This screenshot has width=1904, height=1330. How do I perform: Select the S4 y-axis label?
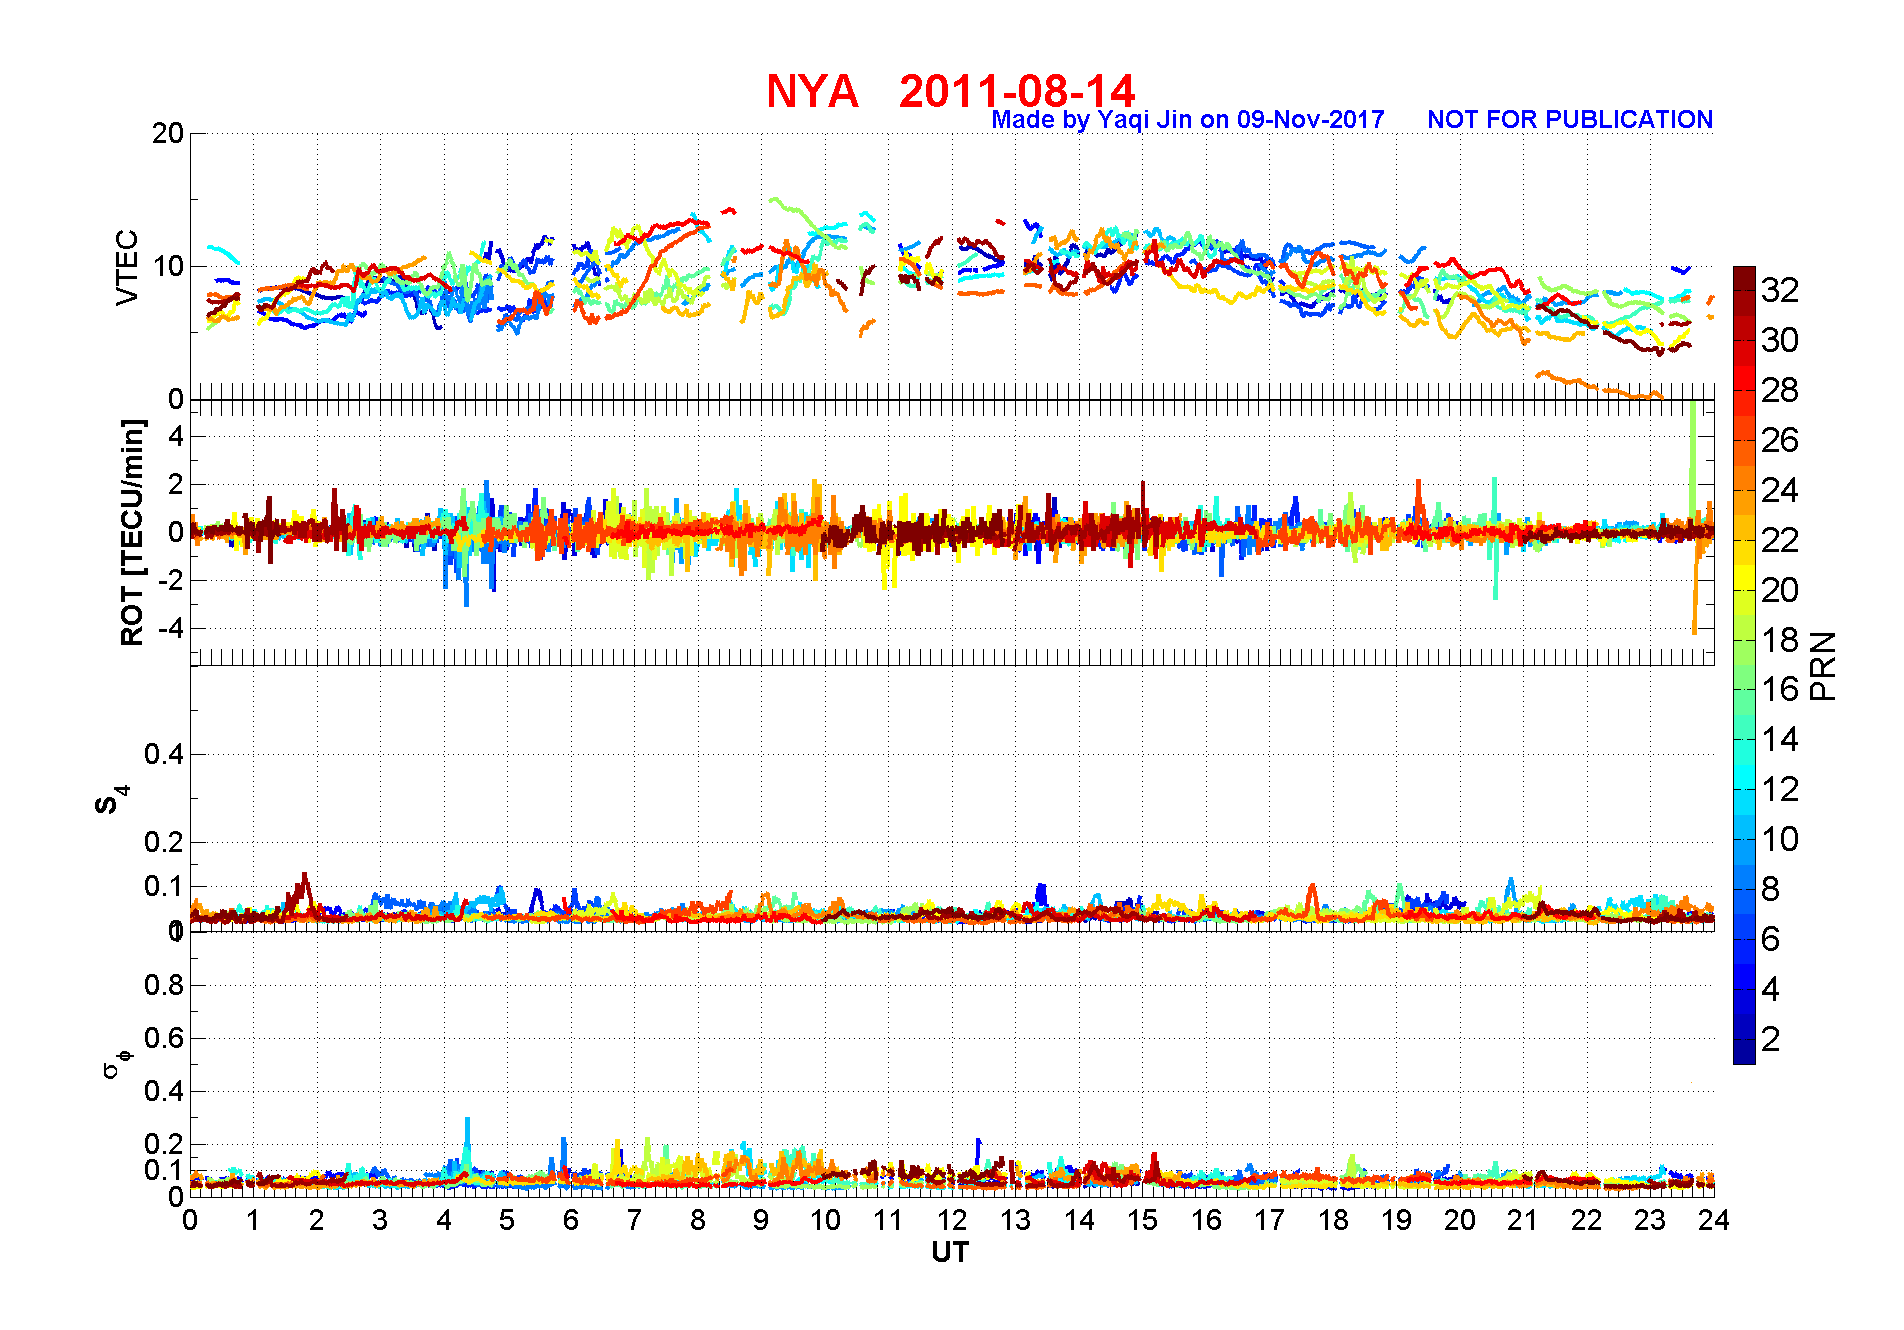(110, 799)
